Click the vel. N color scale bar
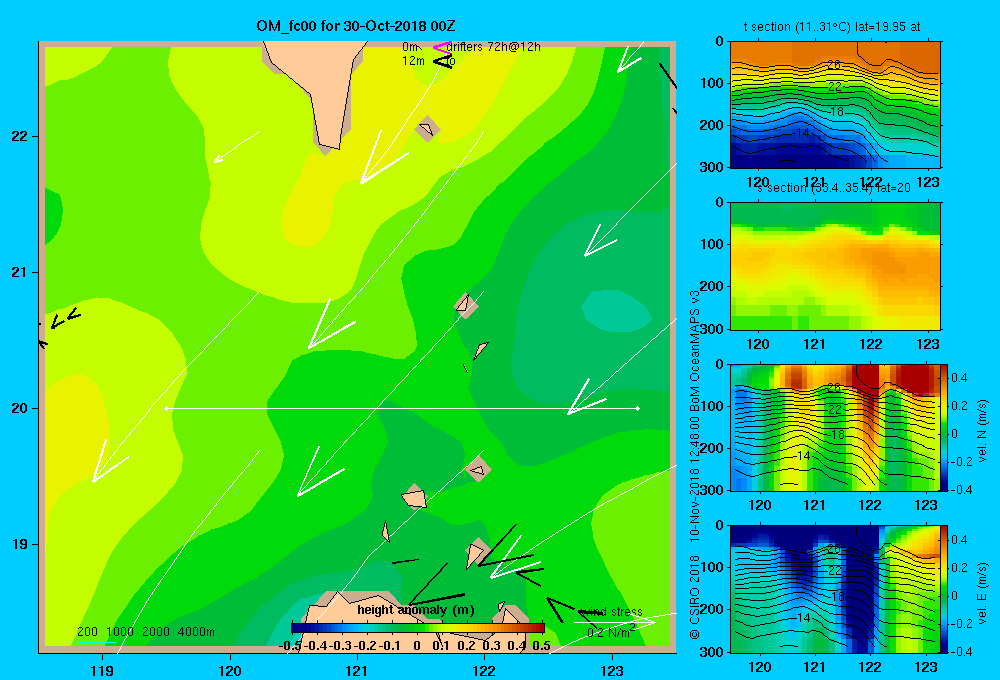 tap(945, 427)
